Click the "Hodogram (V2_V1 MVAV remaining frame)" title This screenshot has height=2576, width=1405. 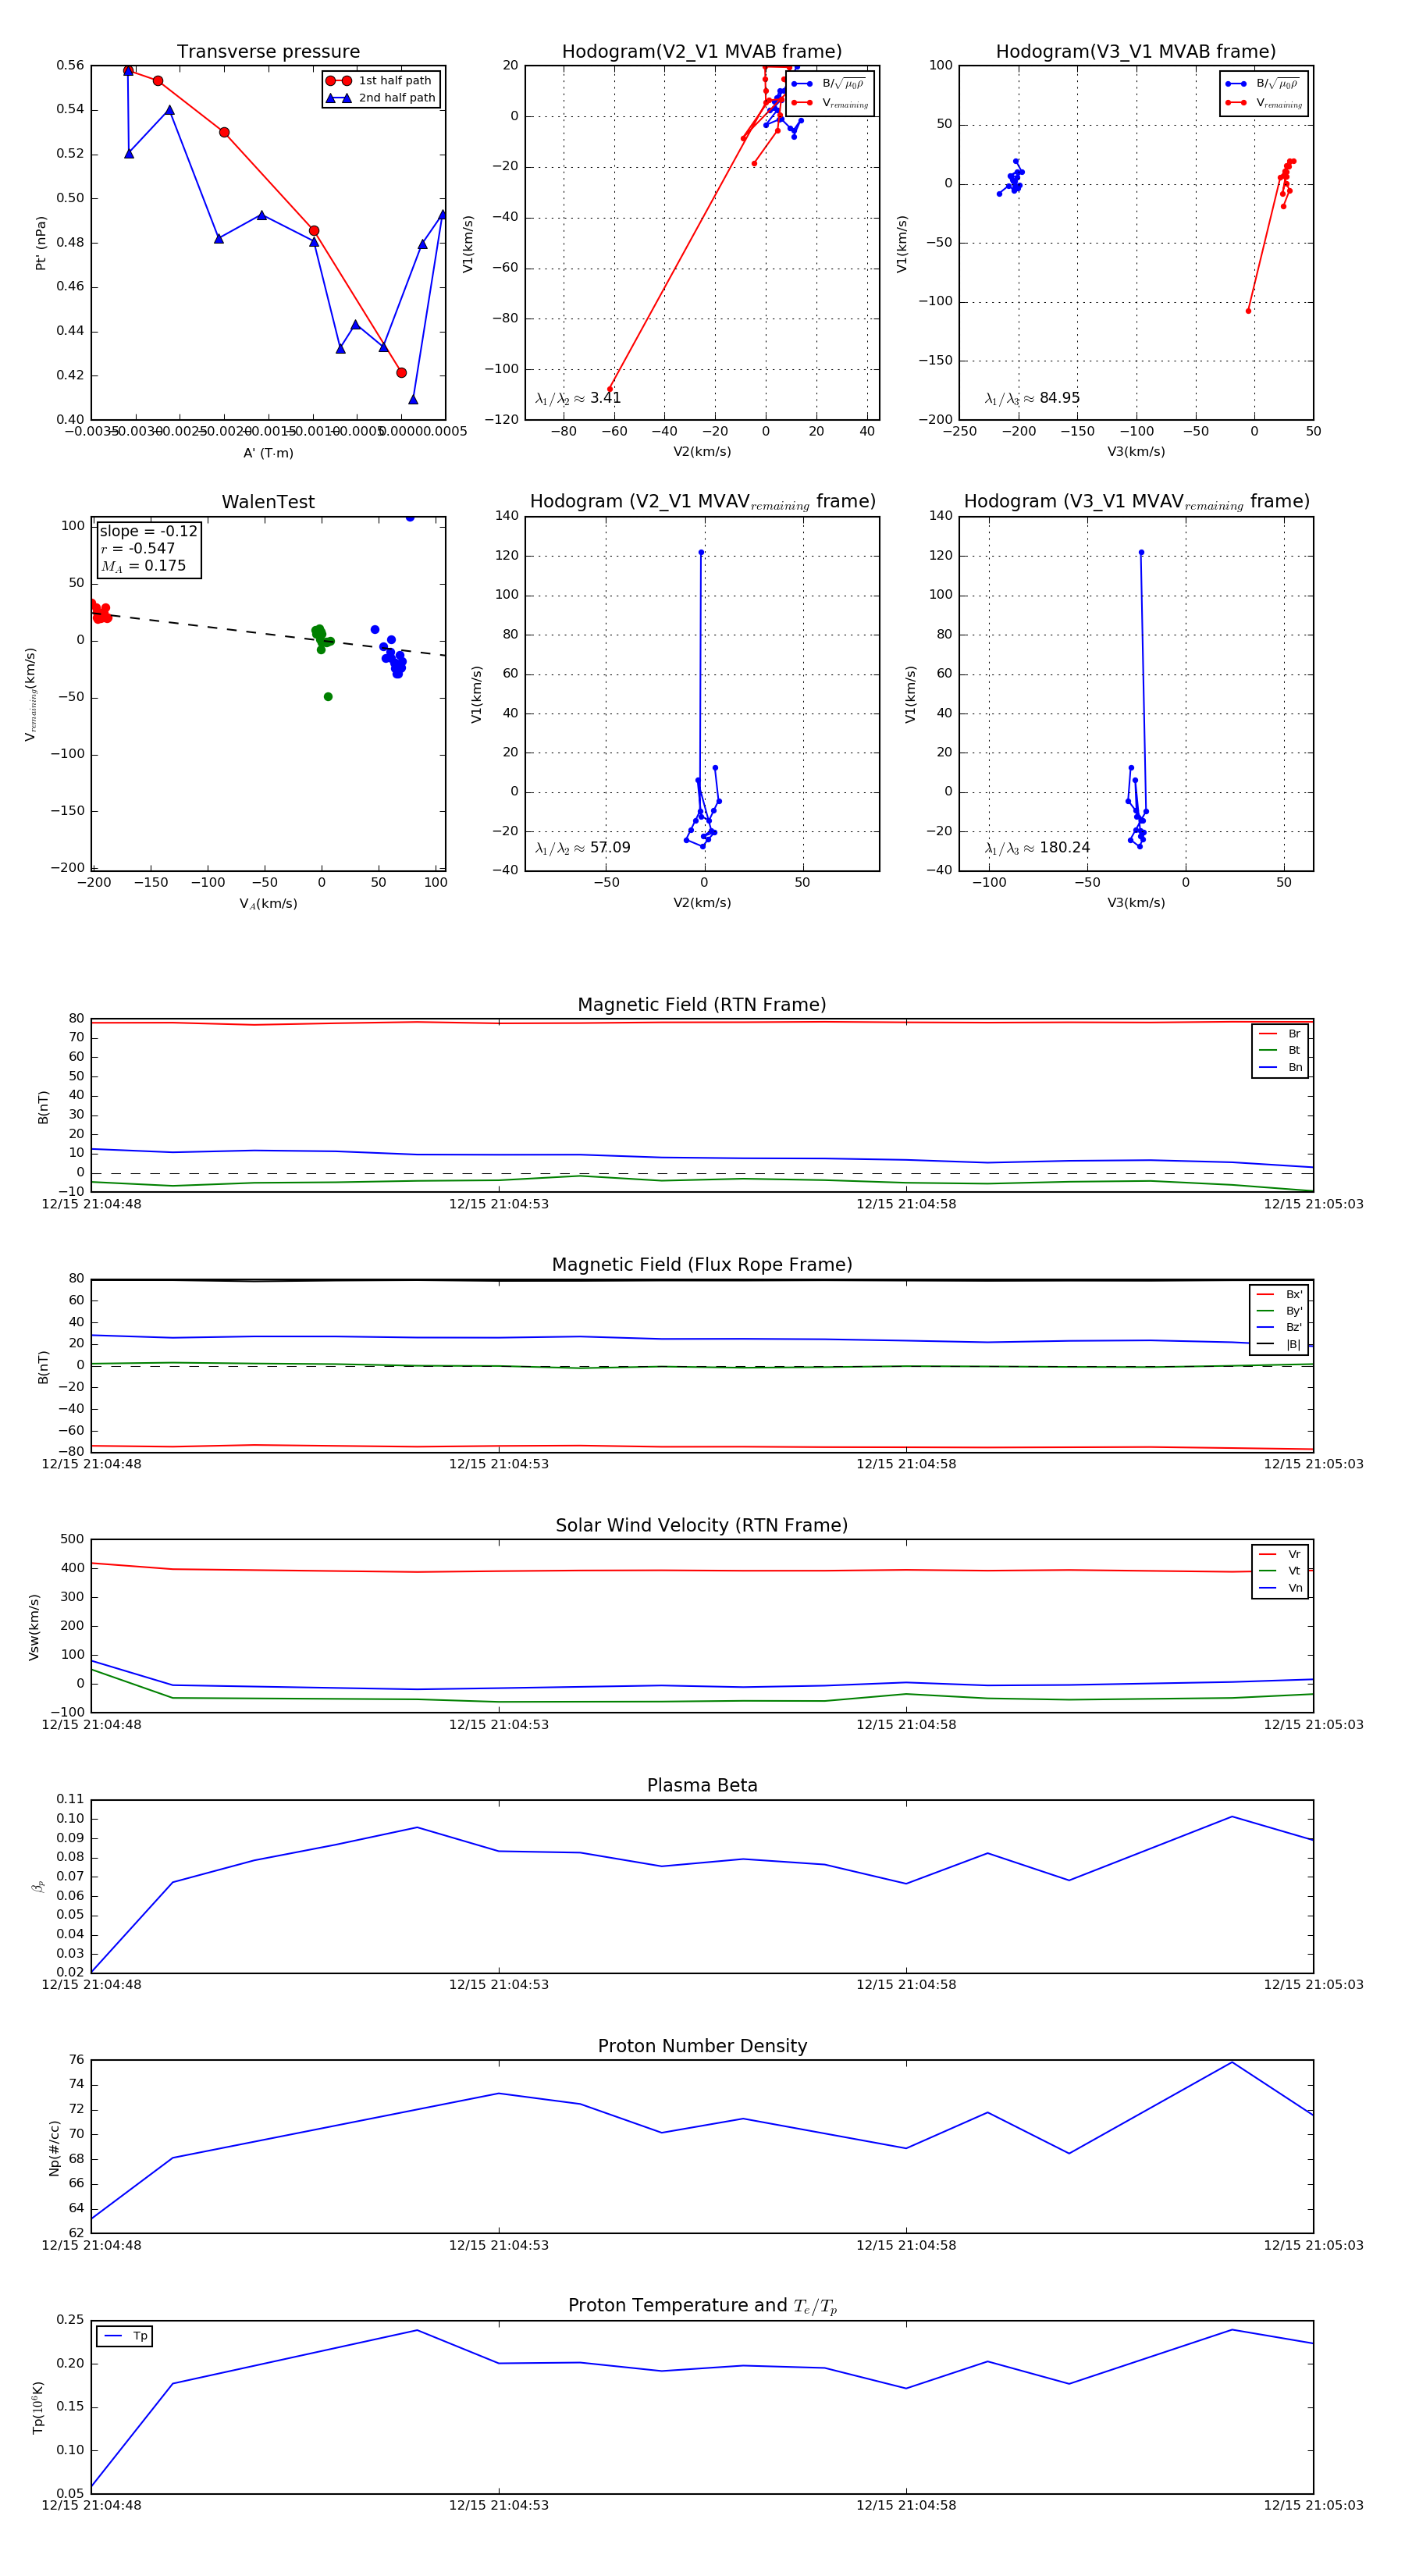point(702,502)
